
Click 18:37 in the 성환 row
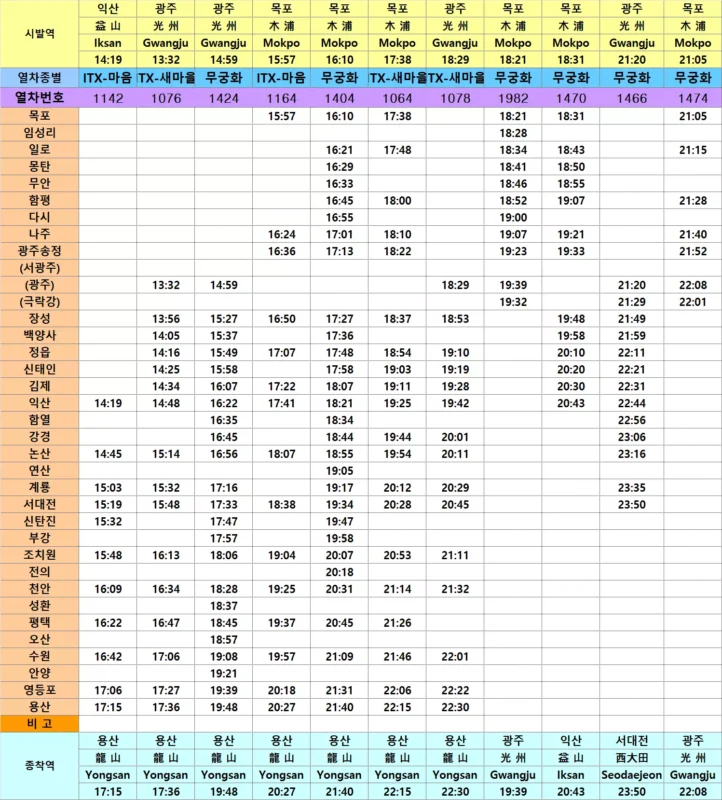(x=223, y=606)
